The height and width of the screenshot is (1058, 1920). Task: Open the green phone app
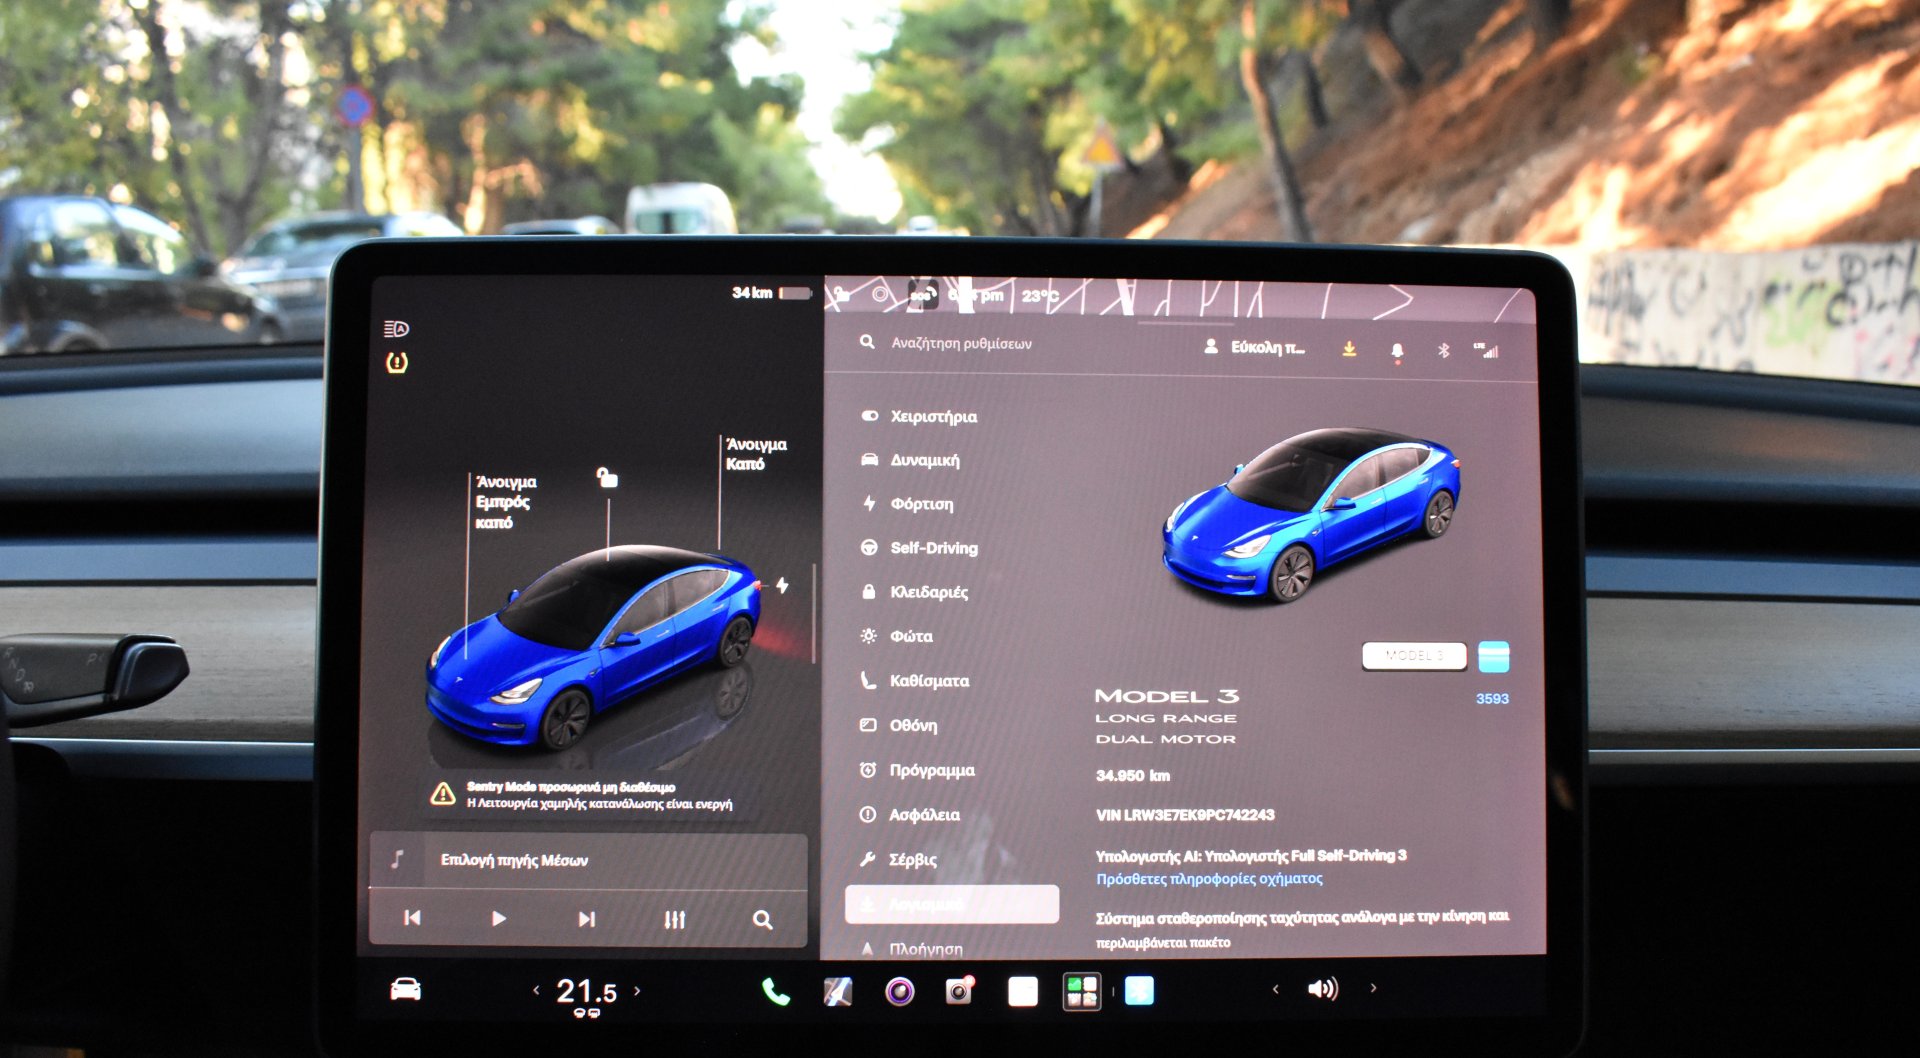pos(775,991)
